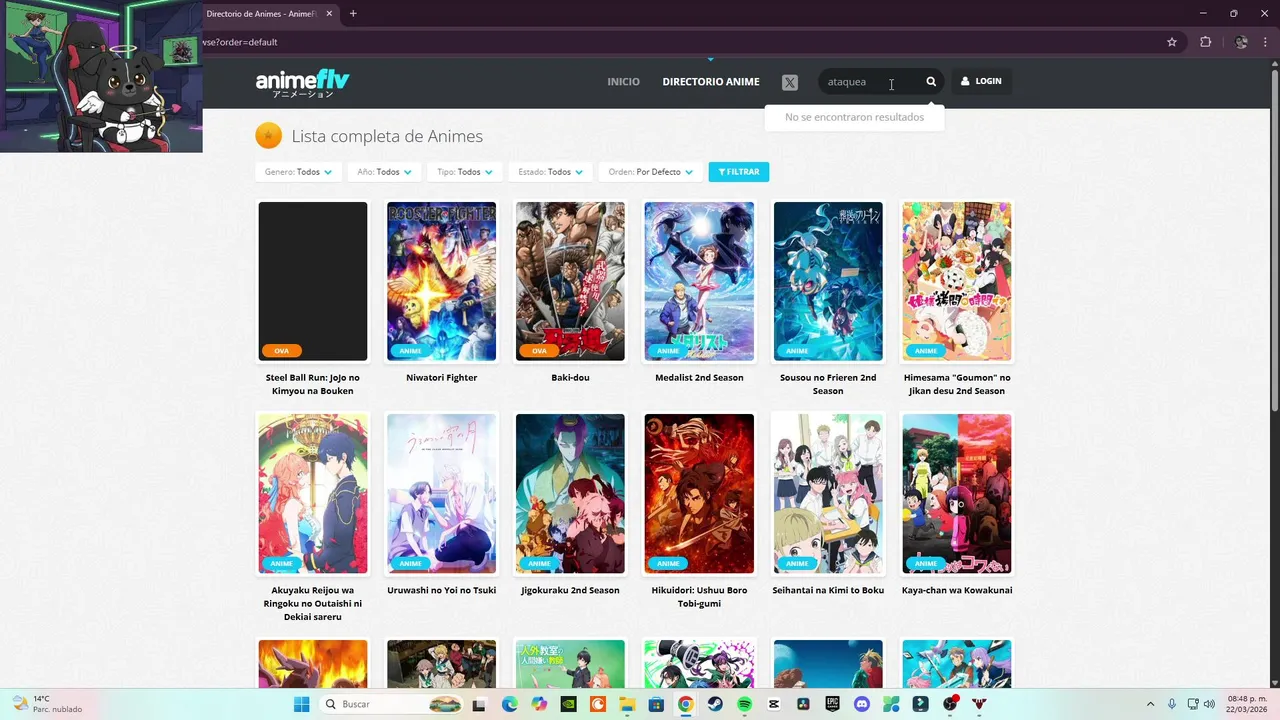Viewport: 1280px width, 720px height.
Task: Click the AnimeFLV logo
Action: [x=302, y=83]
